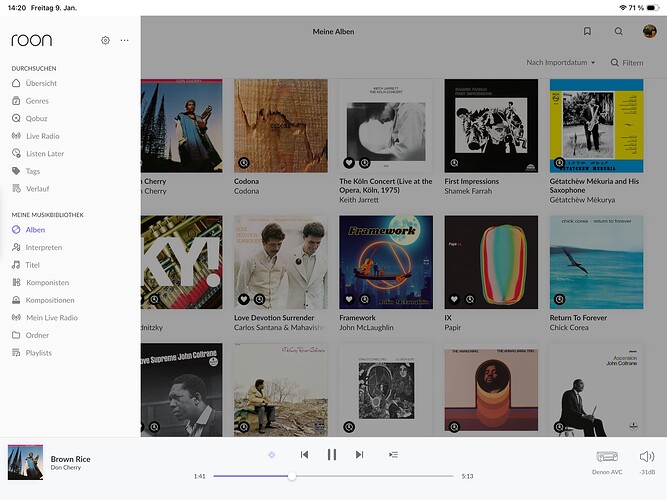Screen dimensions: 667x500
Task: Open volume control showing -31dB
Action: point(647,457)
